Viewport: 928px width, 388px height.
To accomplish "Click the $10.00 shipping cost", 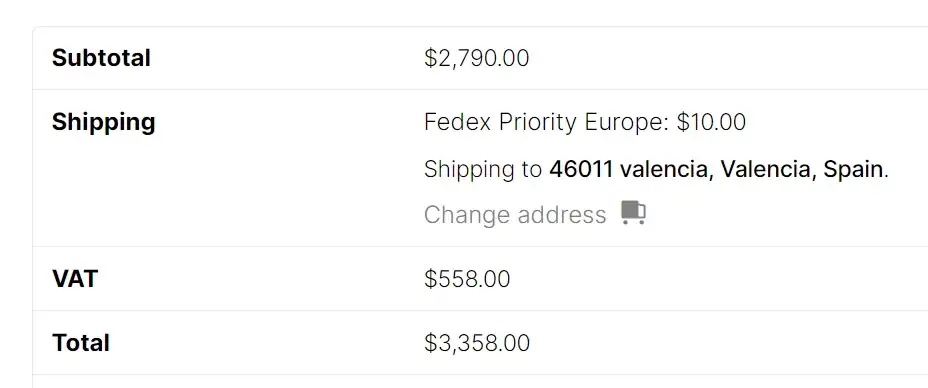I will click(x=711, y=122).
